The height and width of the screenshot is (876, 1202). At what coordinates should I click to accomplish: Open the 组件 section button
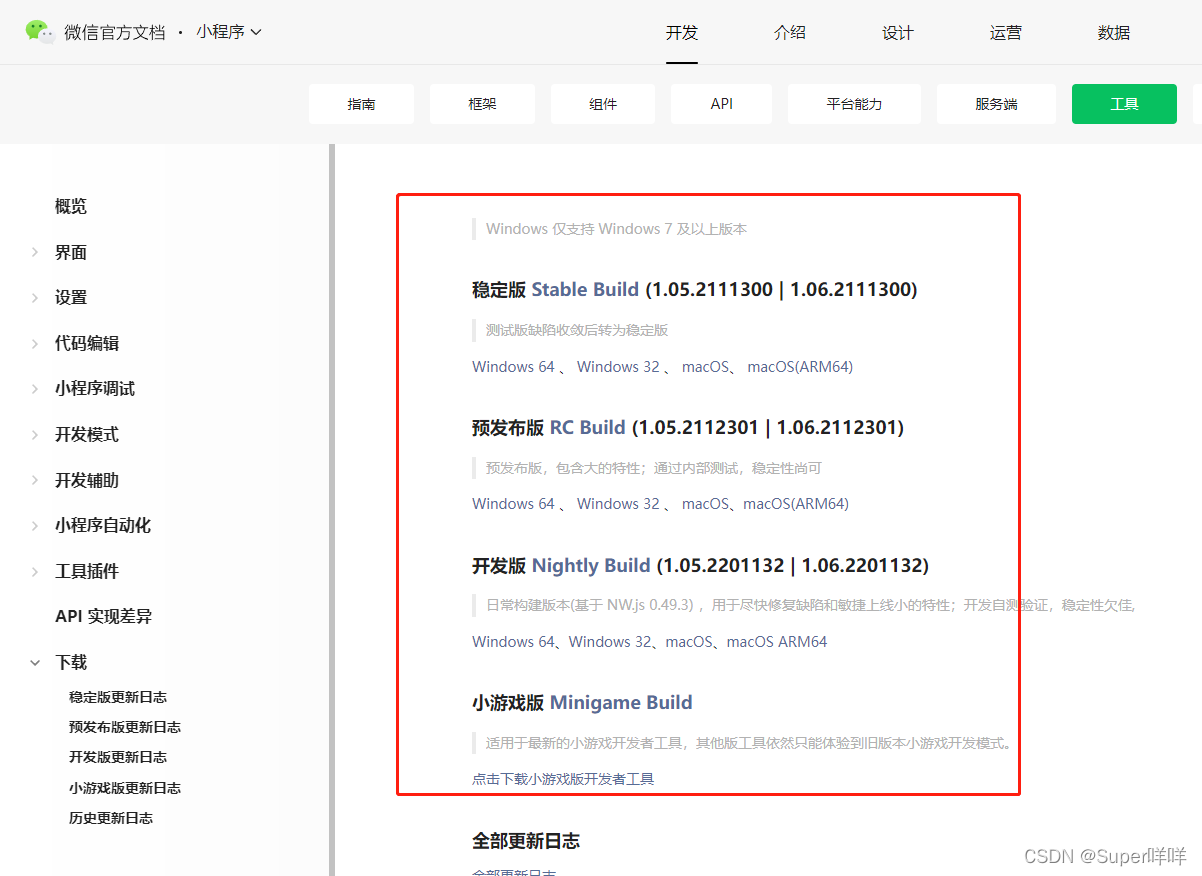(603, 104)
